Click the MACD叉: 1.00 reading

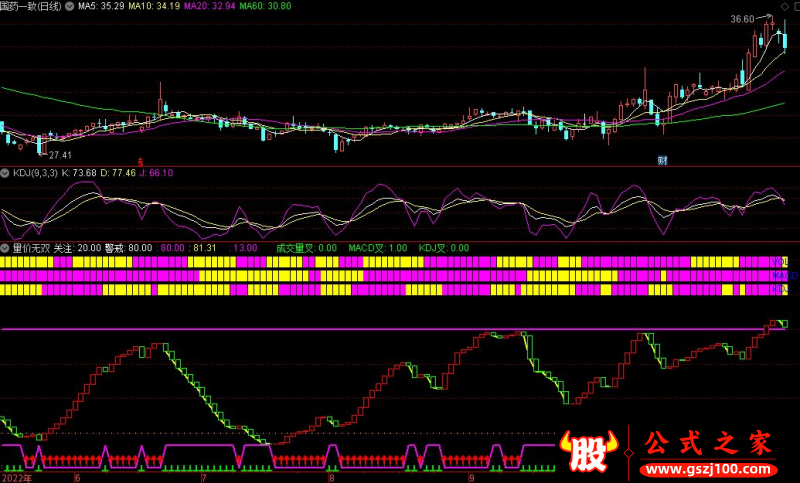click(378, 248)
